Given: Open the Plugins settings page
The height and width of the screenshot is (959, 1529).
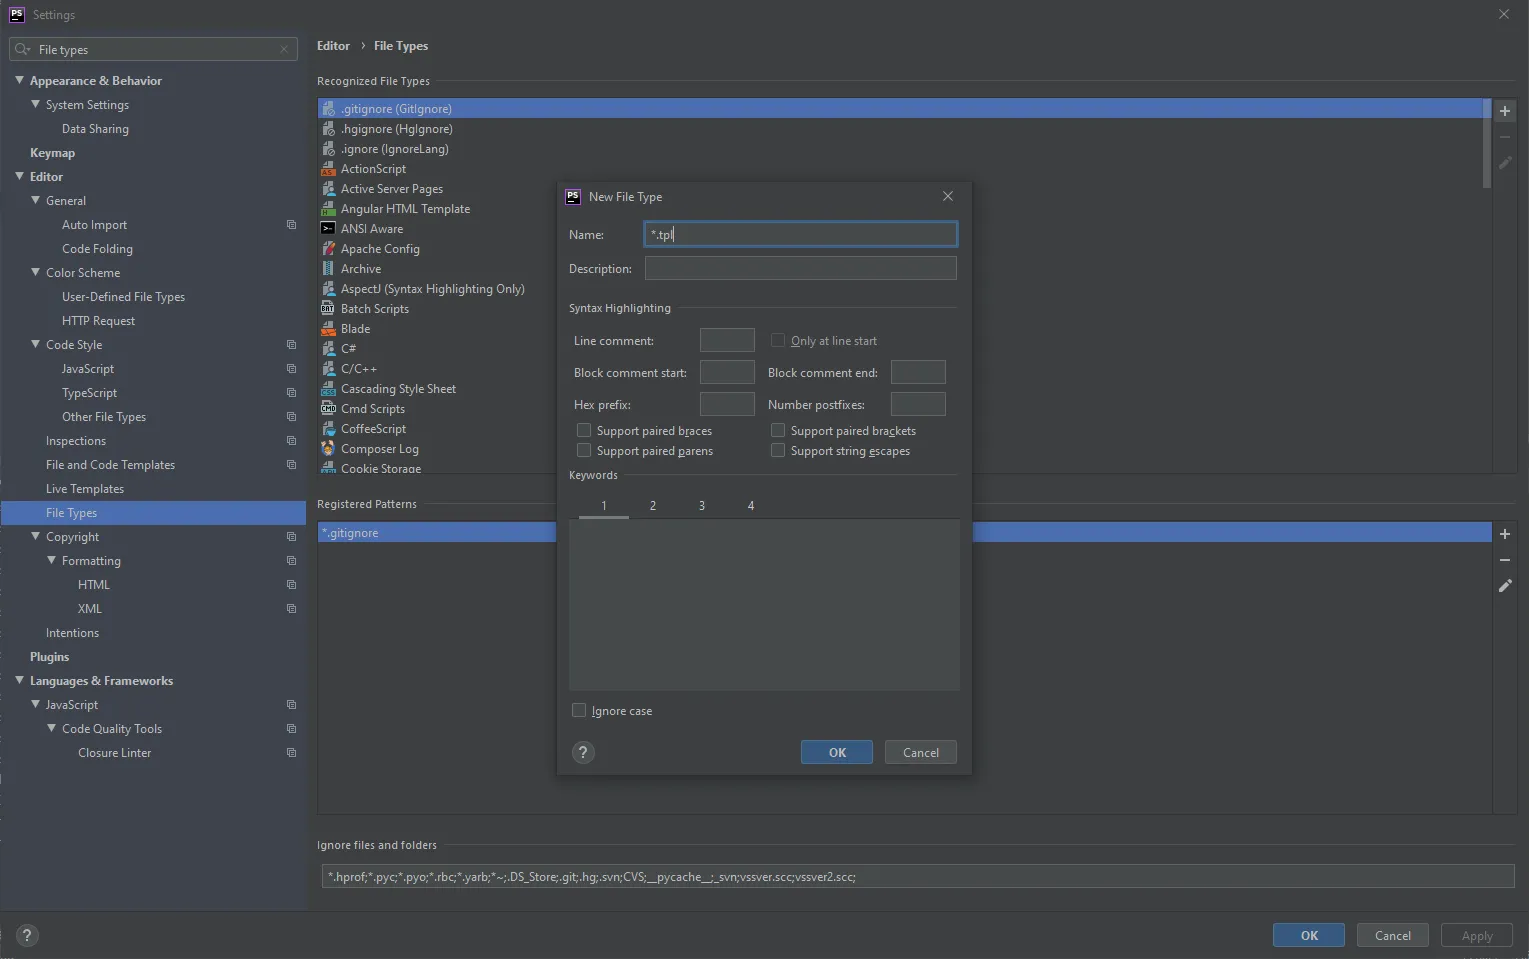Looking at the screenshot, I should click(49, 657).
